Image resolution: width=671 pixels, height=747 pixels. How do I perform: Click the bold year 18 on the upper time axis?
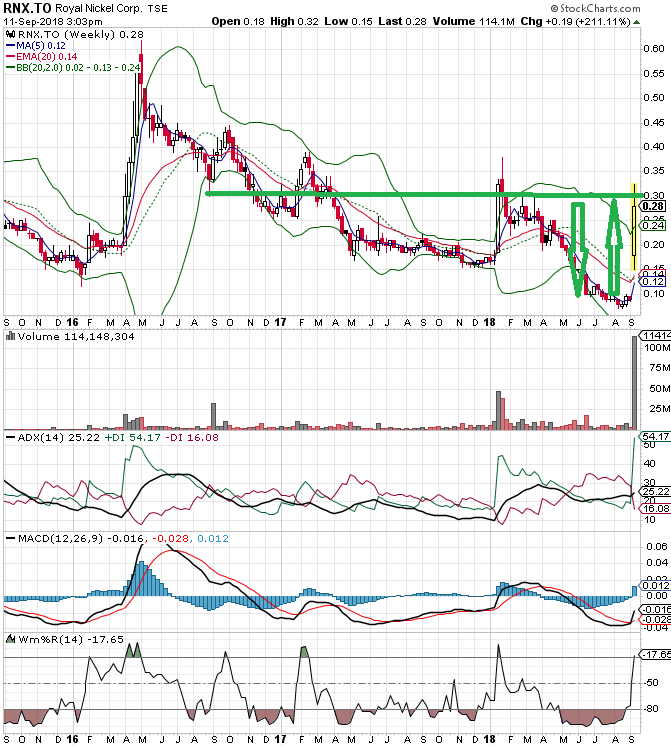tap(489, 322)
